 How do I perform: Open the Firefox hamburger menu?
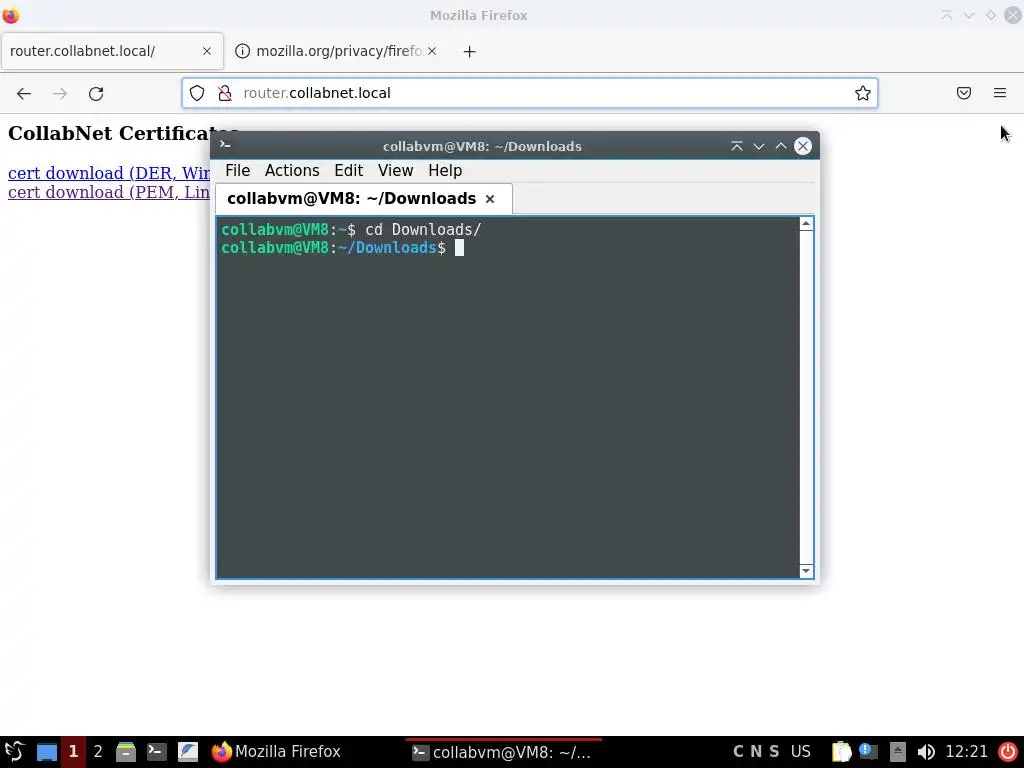[1000, 93]
